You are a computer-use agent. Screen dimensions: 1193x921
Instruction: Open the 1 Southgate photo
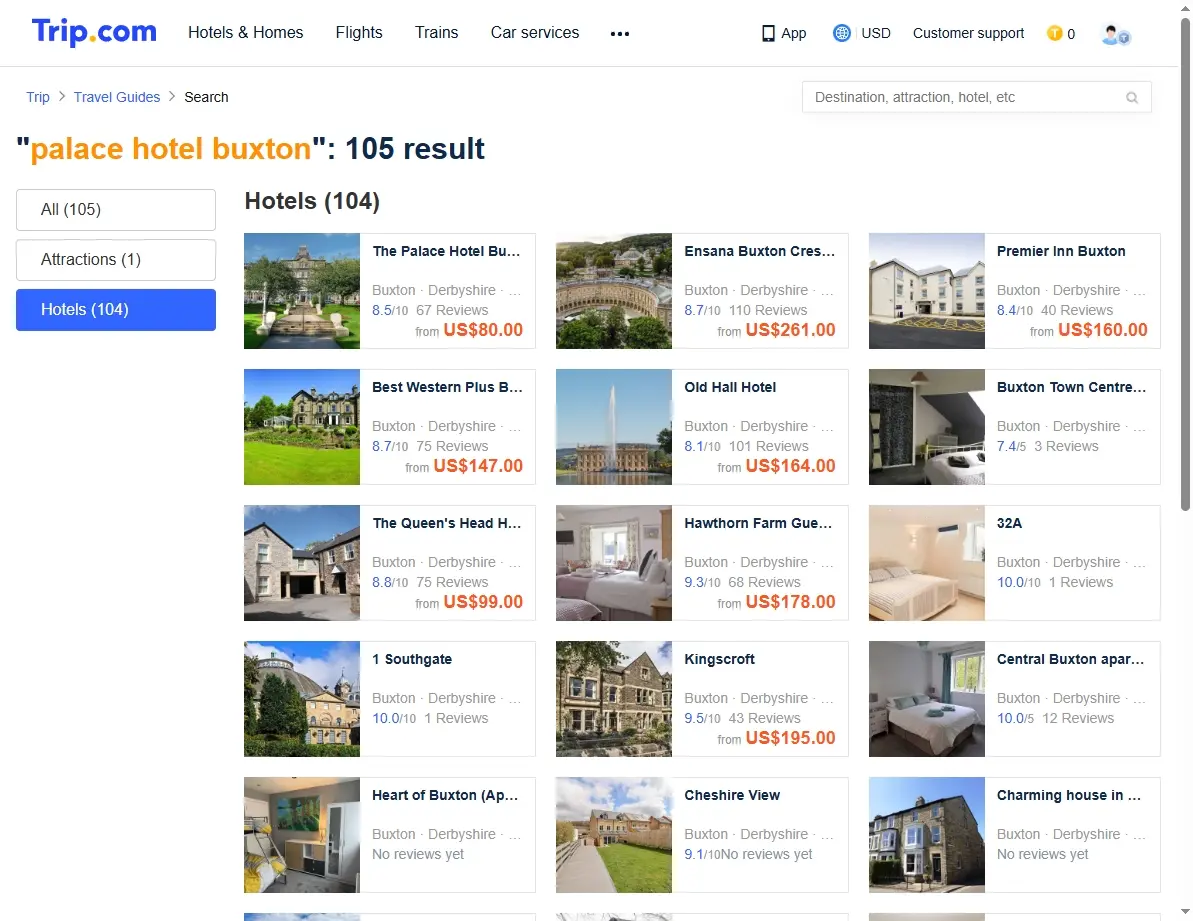pos(302,699)
